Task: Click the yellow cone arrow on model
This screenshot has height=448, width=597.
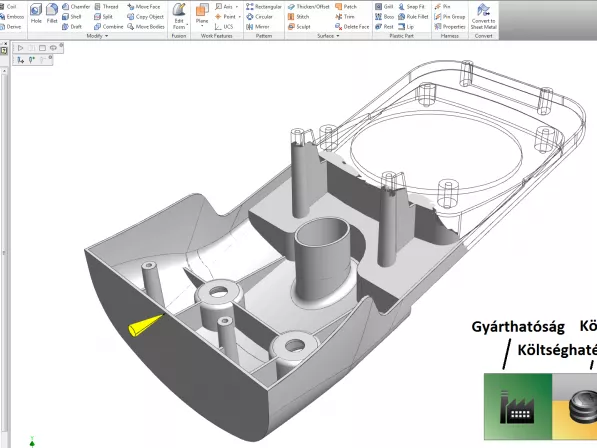Action: pyautogui.click(x=146, y=325)
